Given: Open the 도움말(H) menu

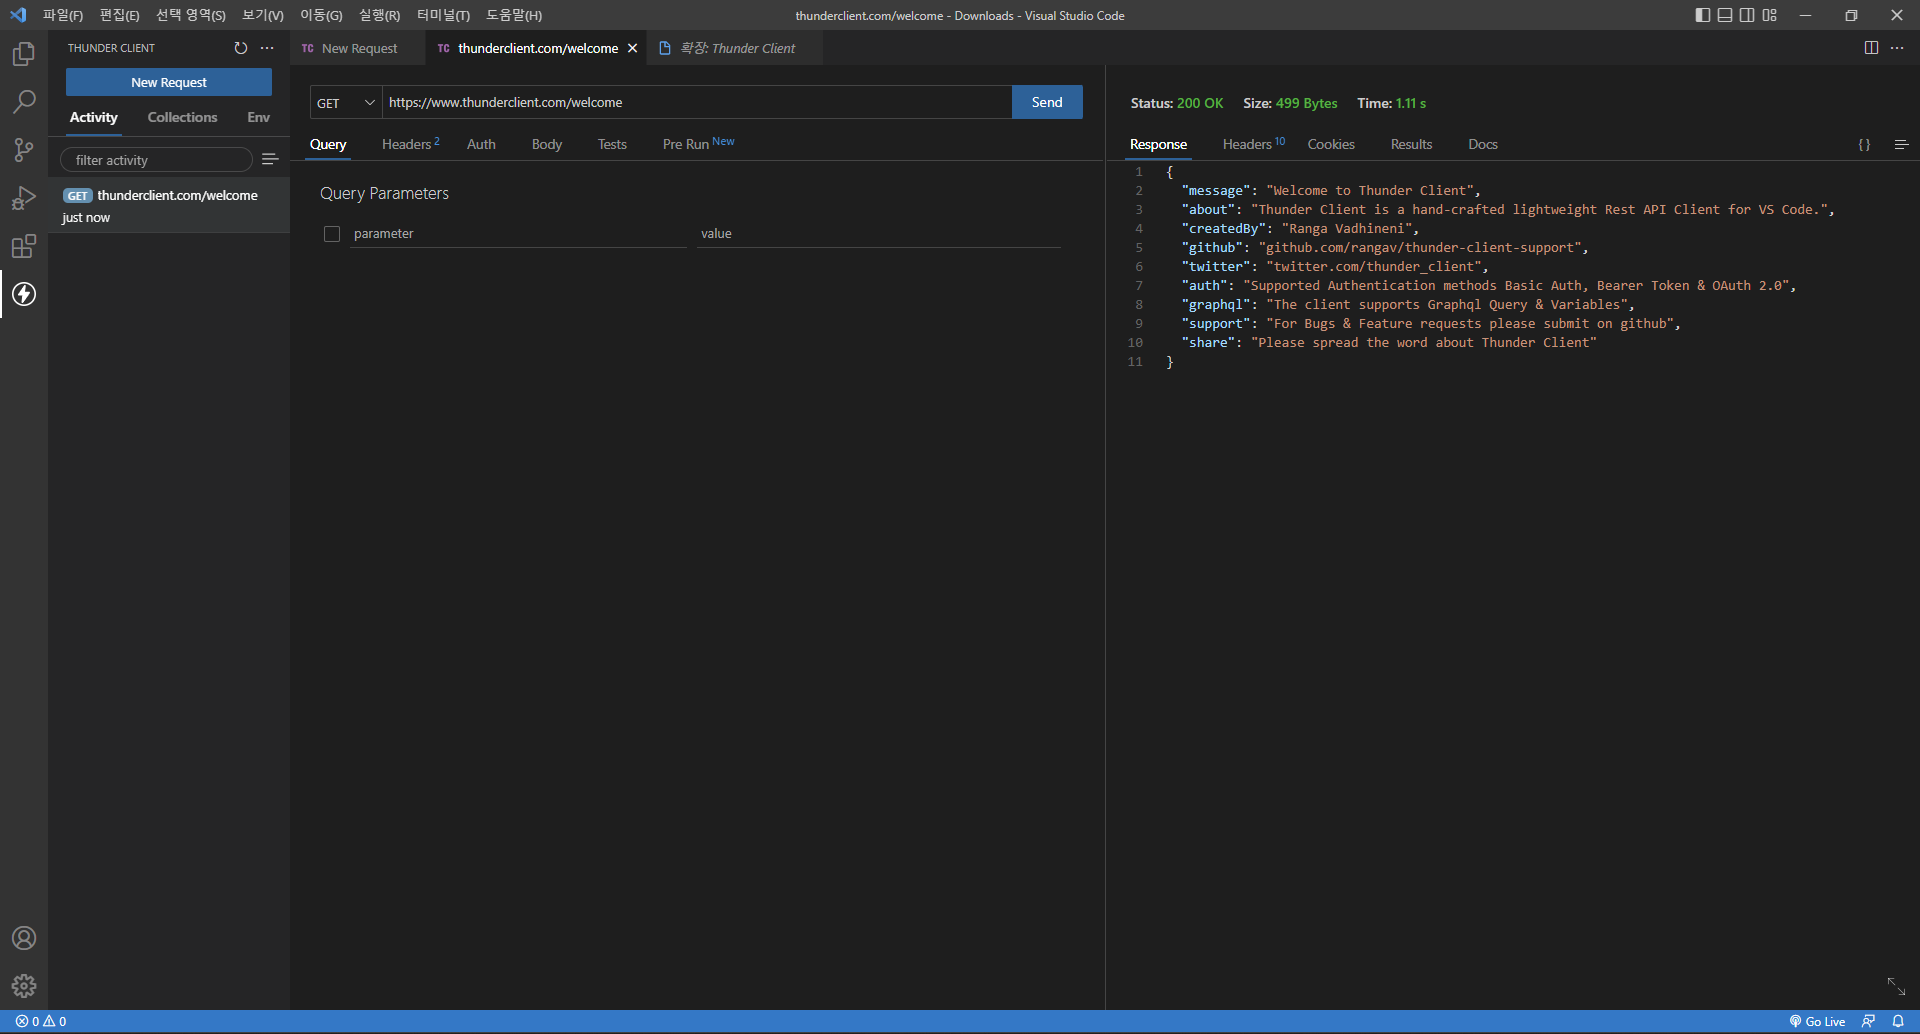Looking at the screenshot, I should point(514,15).
